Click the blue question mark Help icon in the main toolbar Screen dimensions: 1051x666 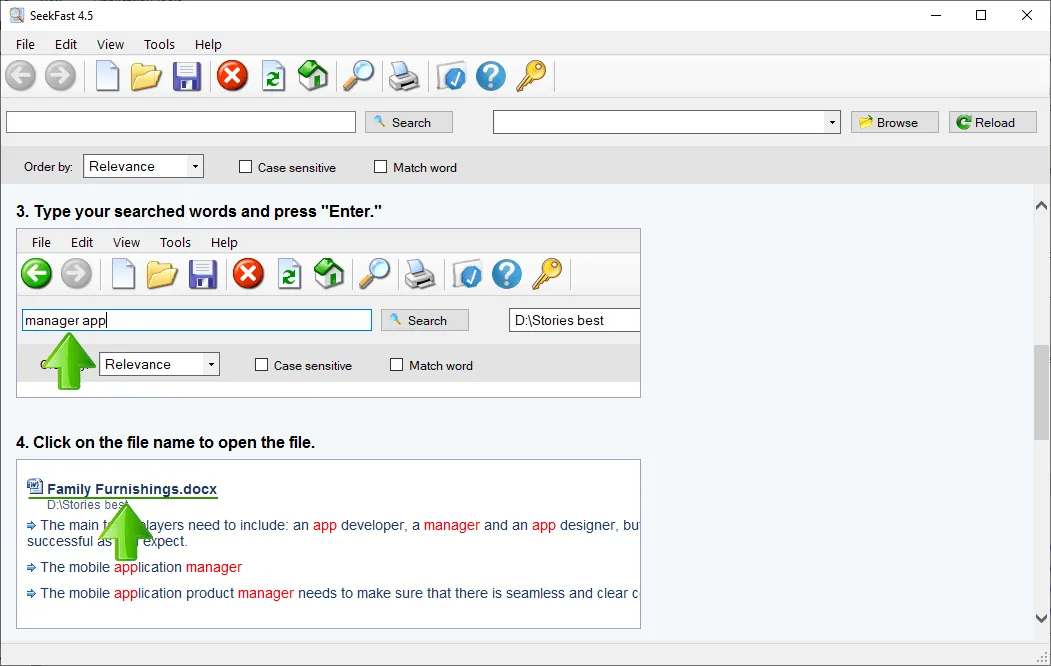click(491, 76)
